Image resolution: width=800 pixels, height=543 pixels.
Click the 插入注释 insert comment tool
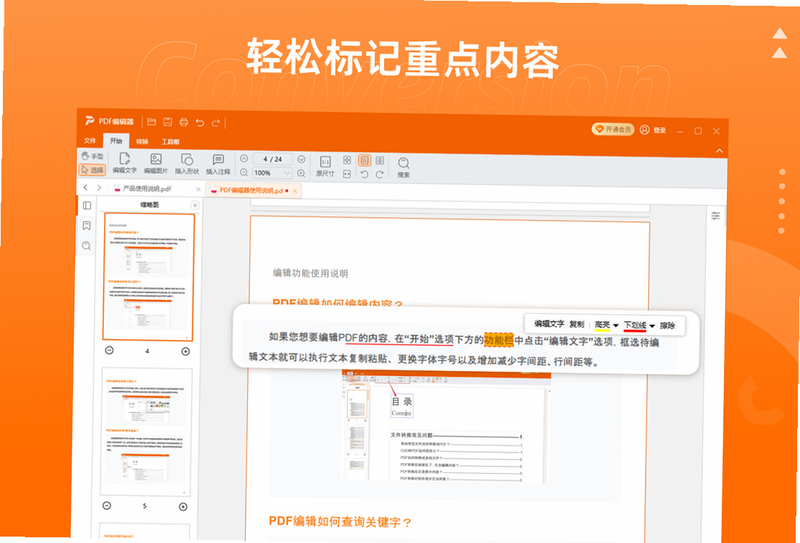pos(218,164)
